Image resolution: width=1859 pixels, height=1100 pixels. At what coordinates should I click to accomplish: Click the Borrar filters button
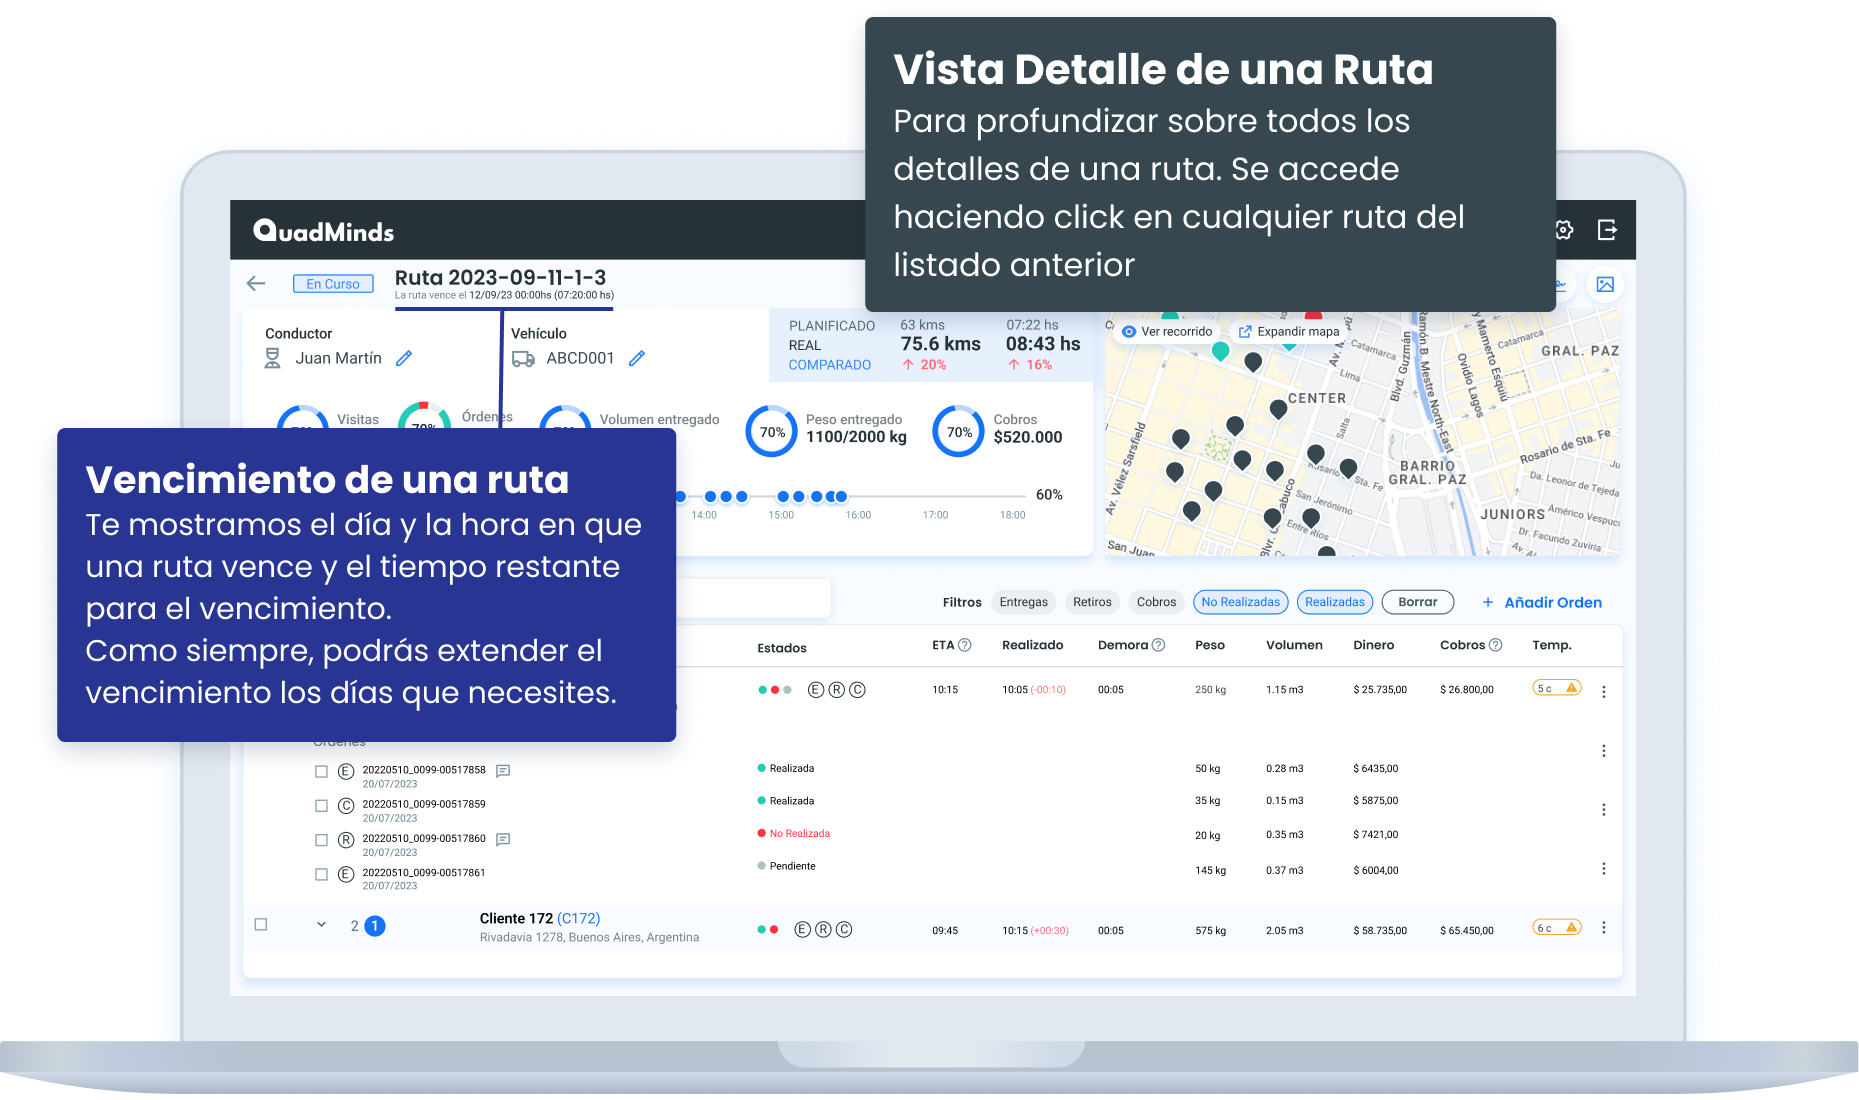(1417, 602)
